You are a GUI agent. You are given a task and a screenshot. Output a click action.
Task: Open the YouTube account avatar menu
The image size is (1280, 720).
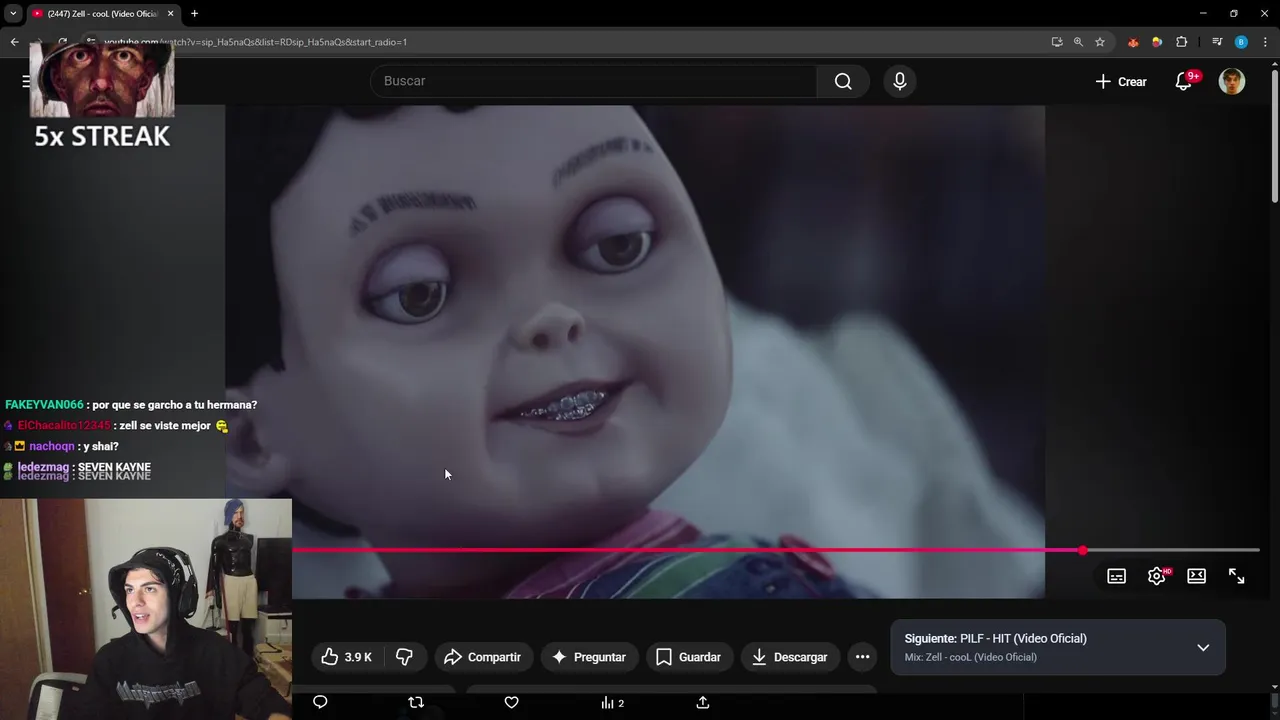[1232, 81]
